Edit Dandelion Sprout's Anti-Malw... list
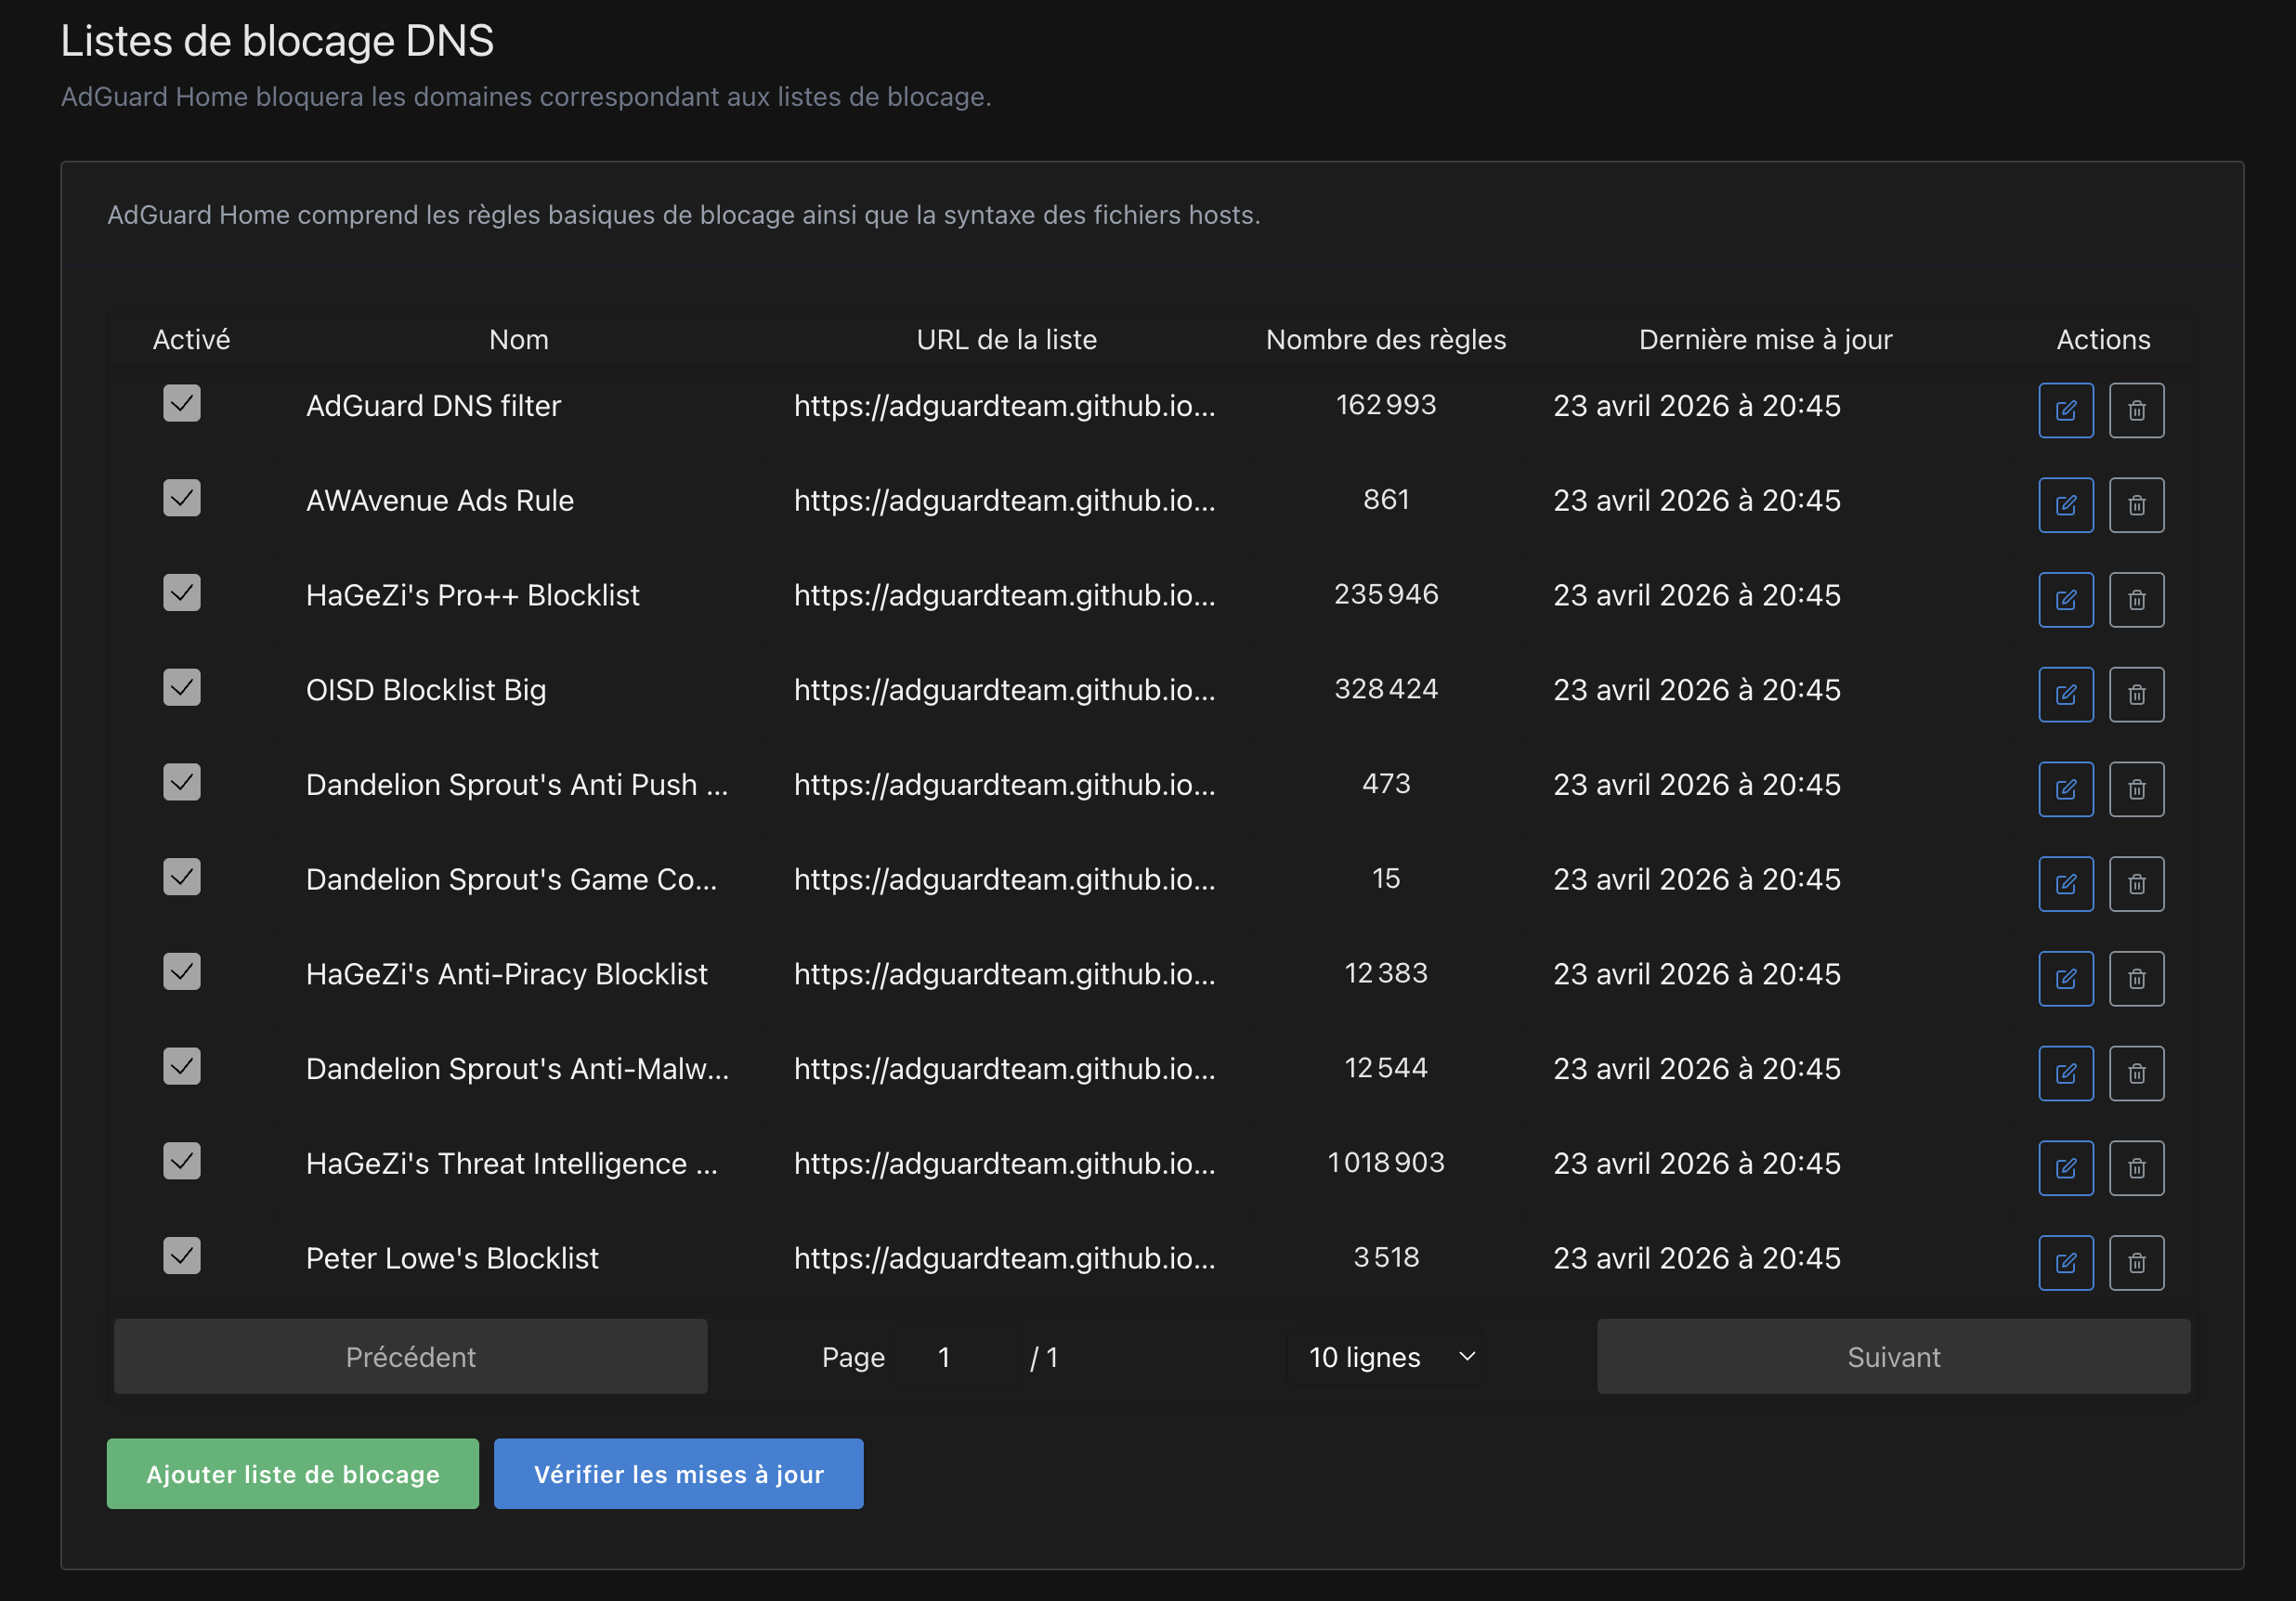Viewport: 2296px width, 1601px height. 2066,1073
